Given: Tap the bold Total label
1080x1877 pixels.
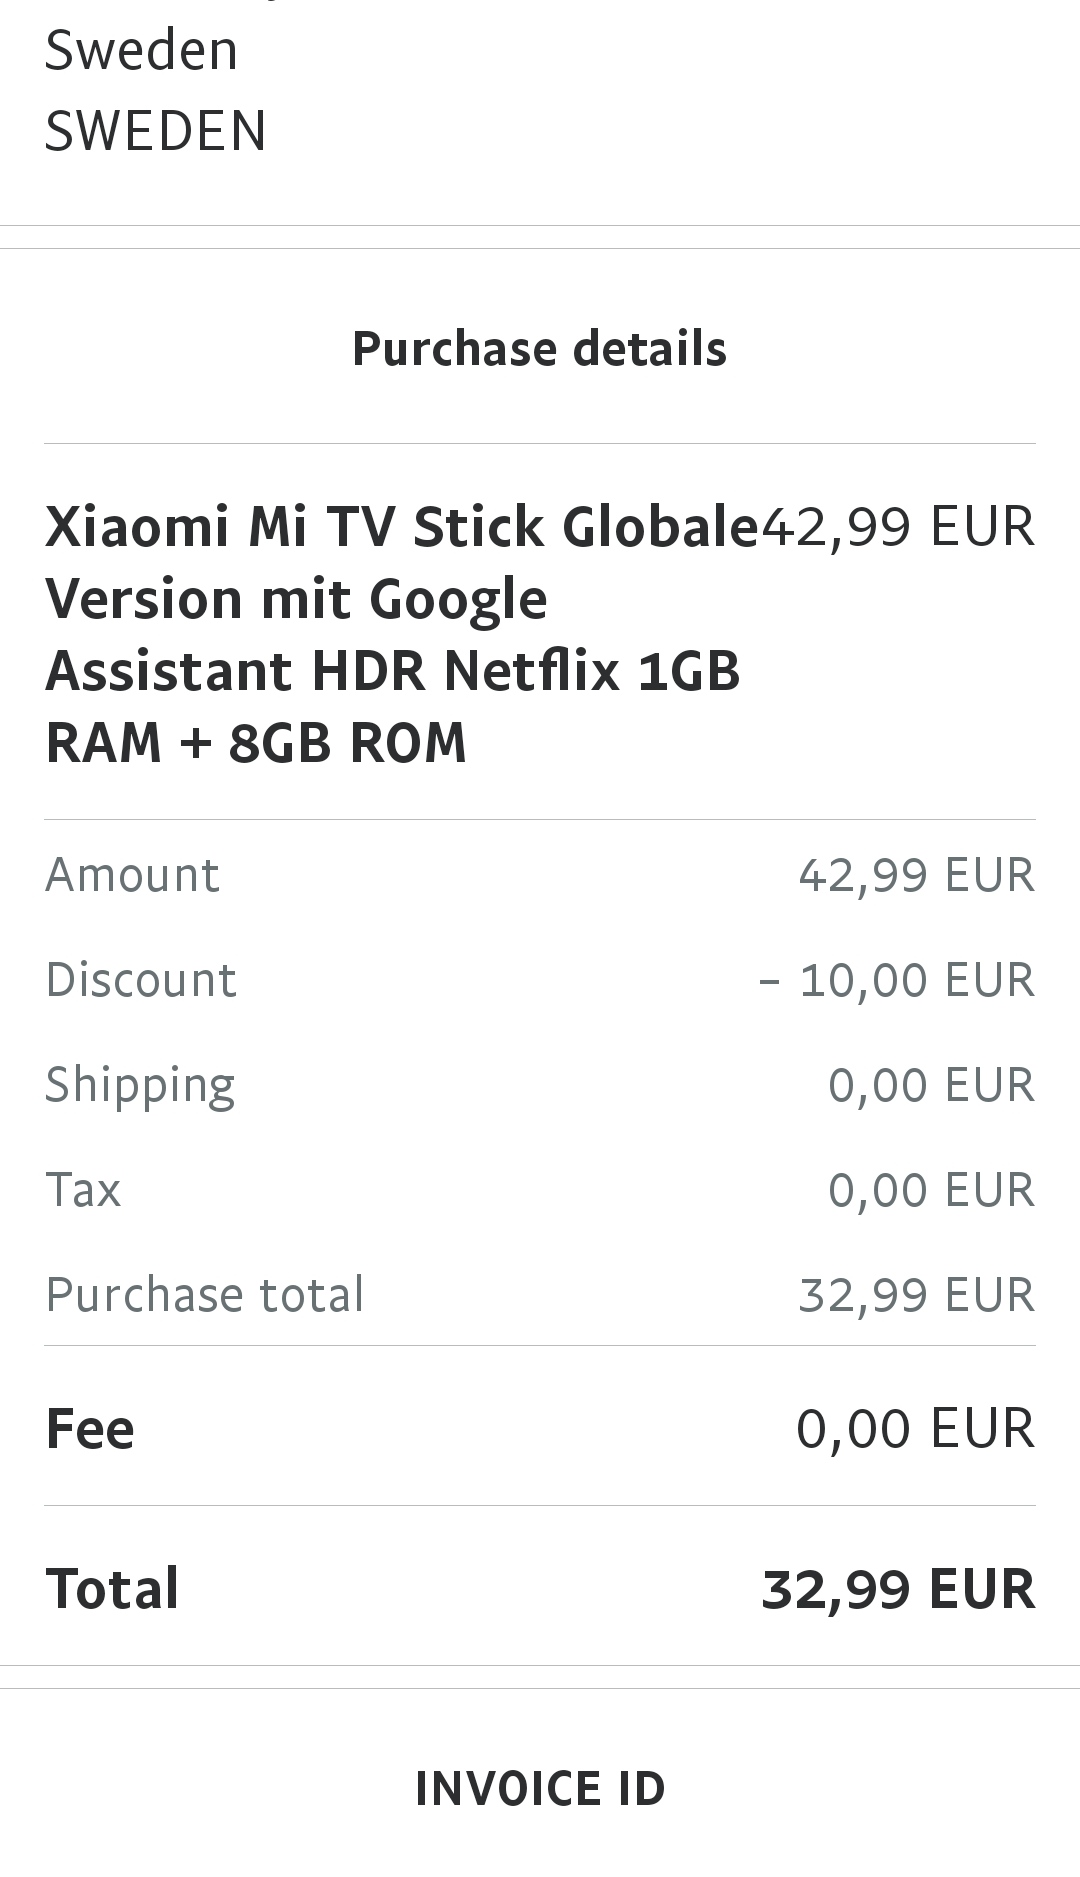Looking at the screenshot, I should click(112, 1588).
